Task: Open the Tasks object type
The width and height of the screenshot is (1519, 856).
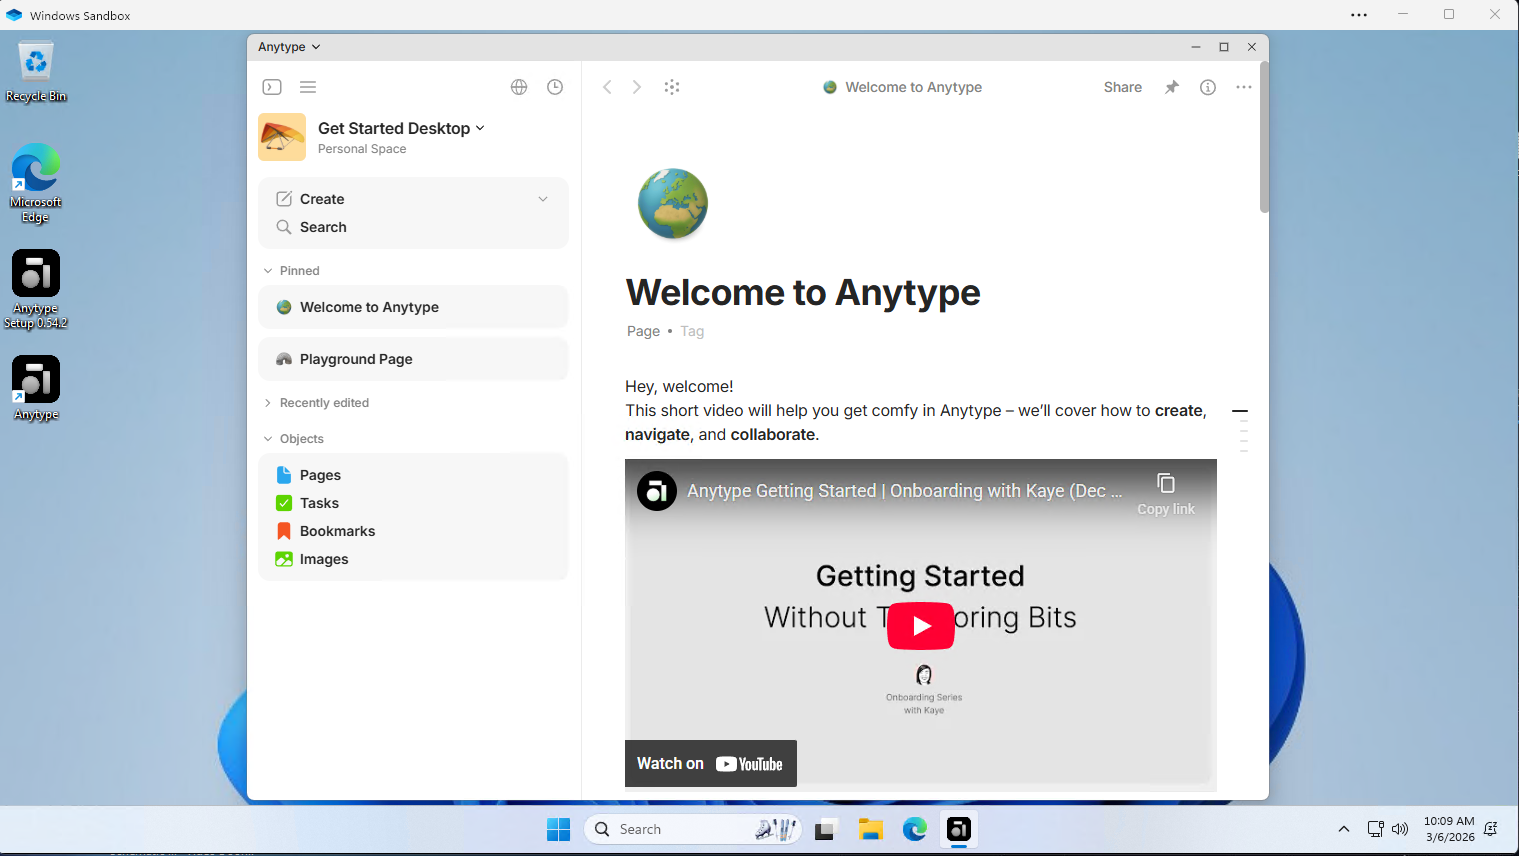Action: 413,503
